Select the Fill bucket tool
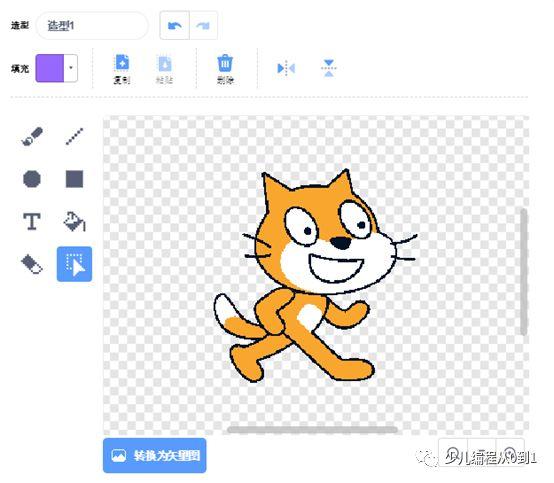Image resolution: width=554 pixels, height=483 pixels. [75, 222]
